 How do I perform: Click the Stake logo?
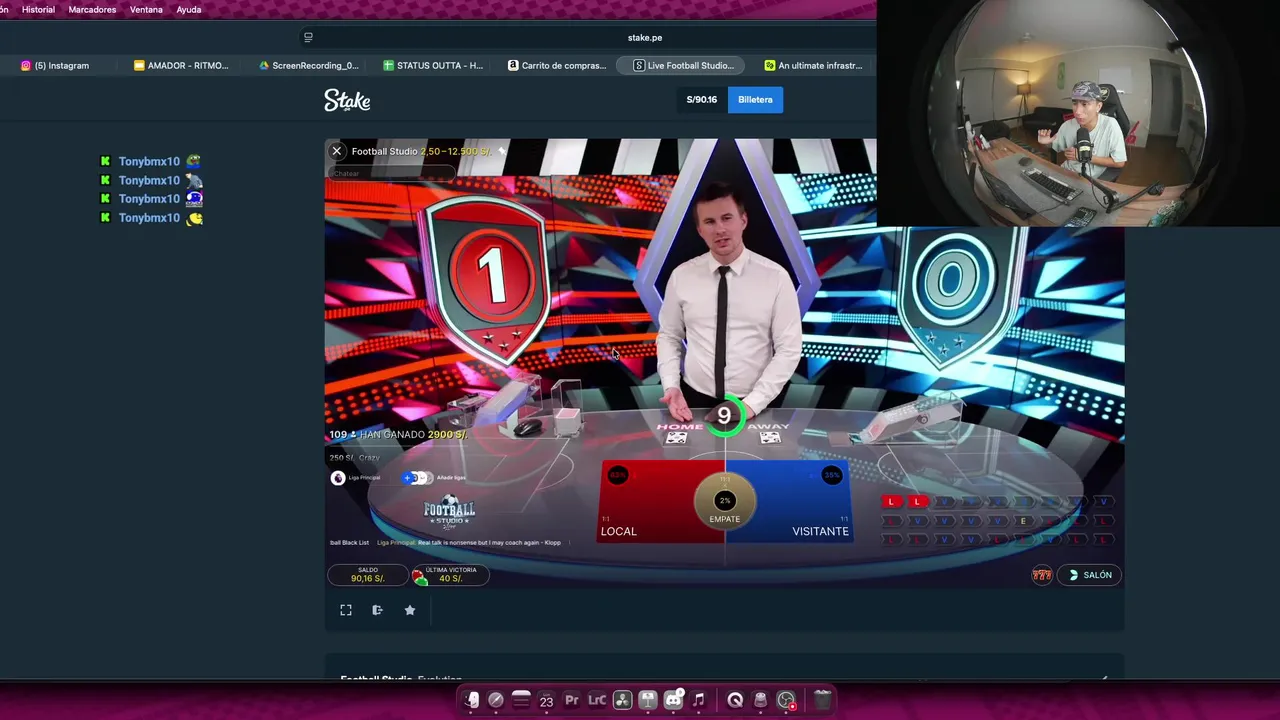click(x=347, y=100)
